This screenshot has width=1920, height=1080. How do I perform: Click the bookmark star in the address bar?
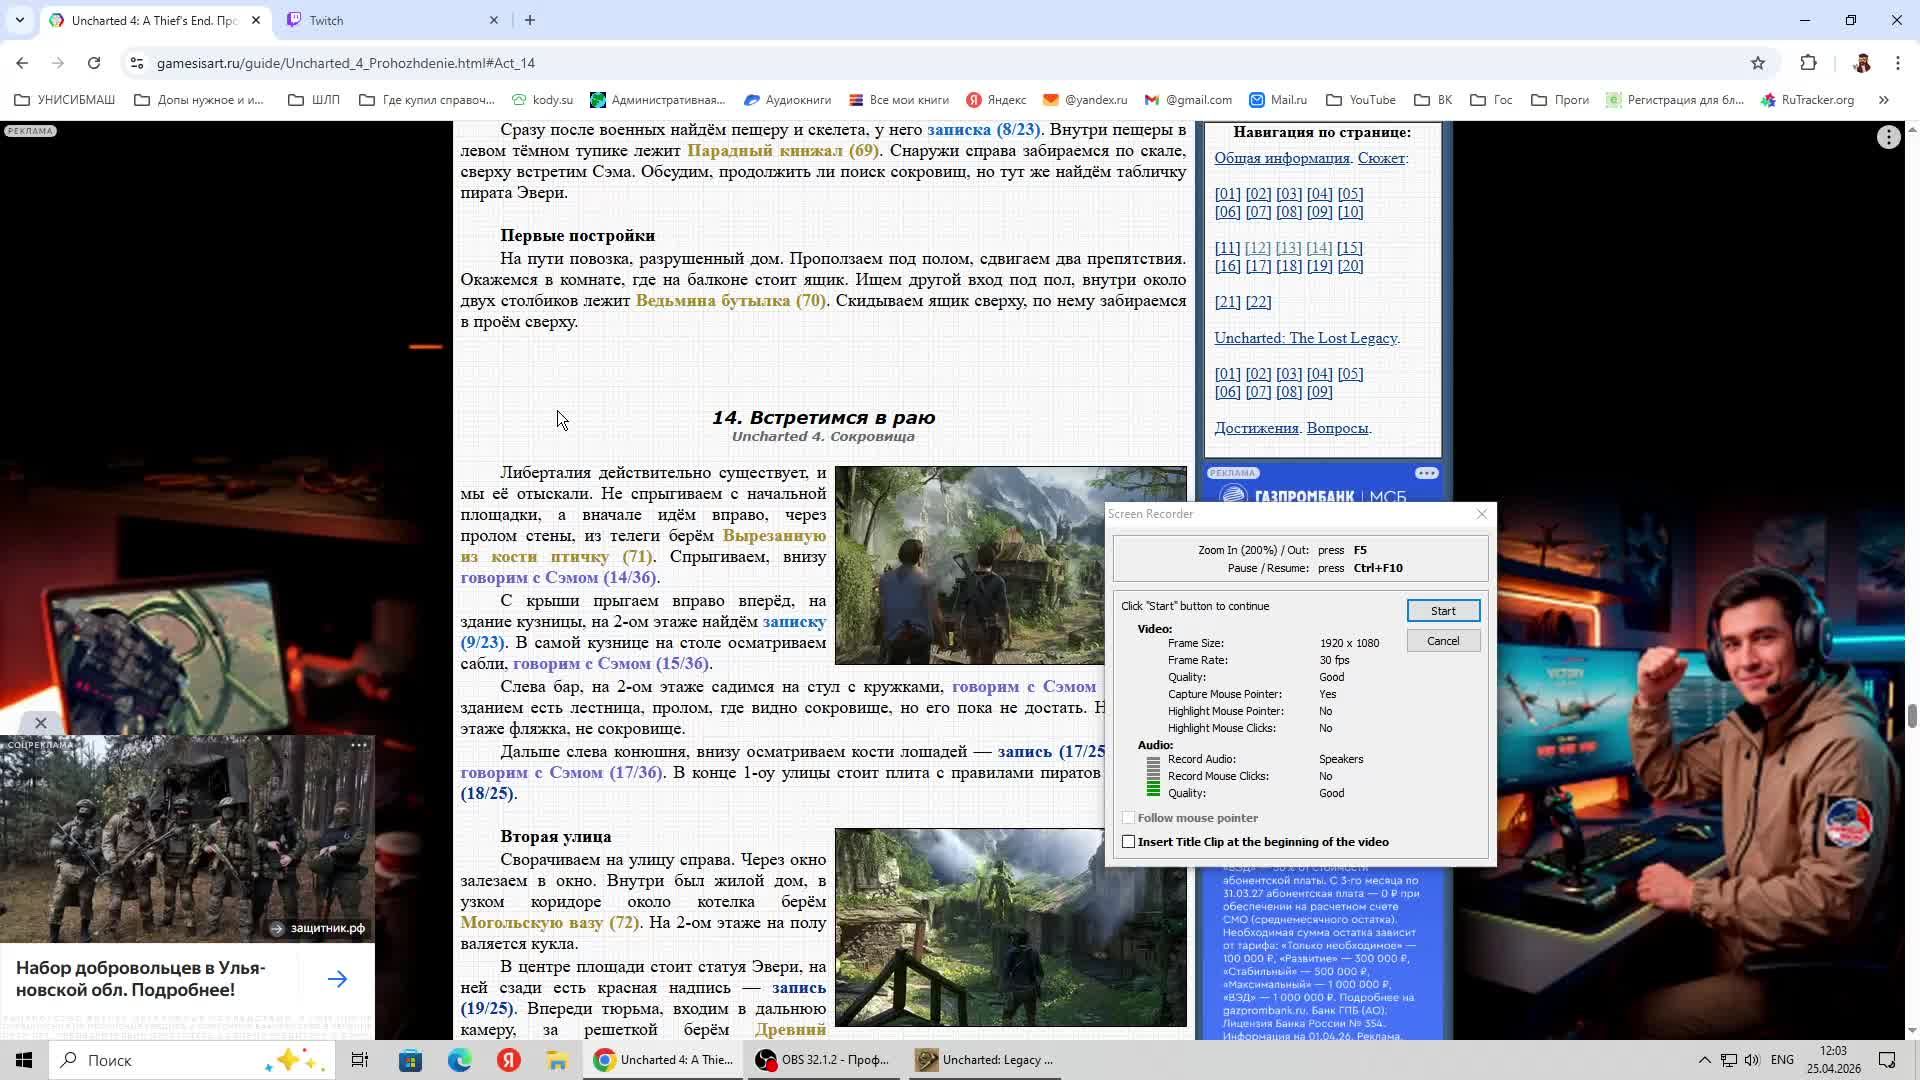pyautogui.click(x=1757, y=63)
